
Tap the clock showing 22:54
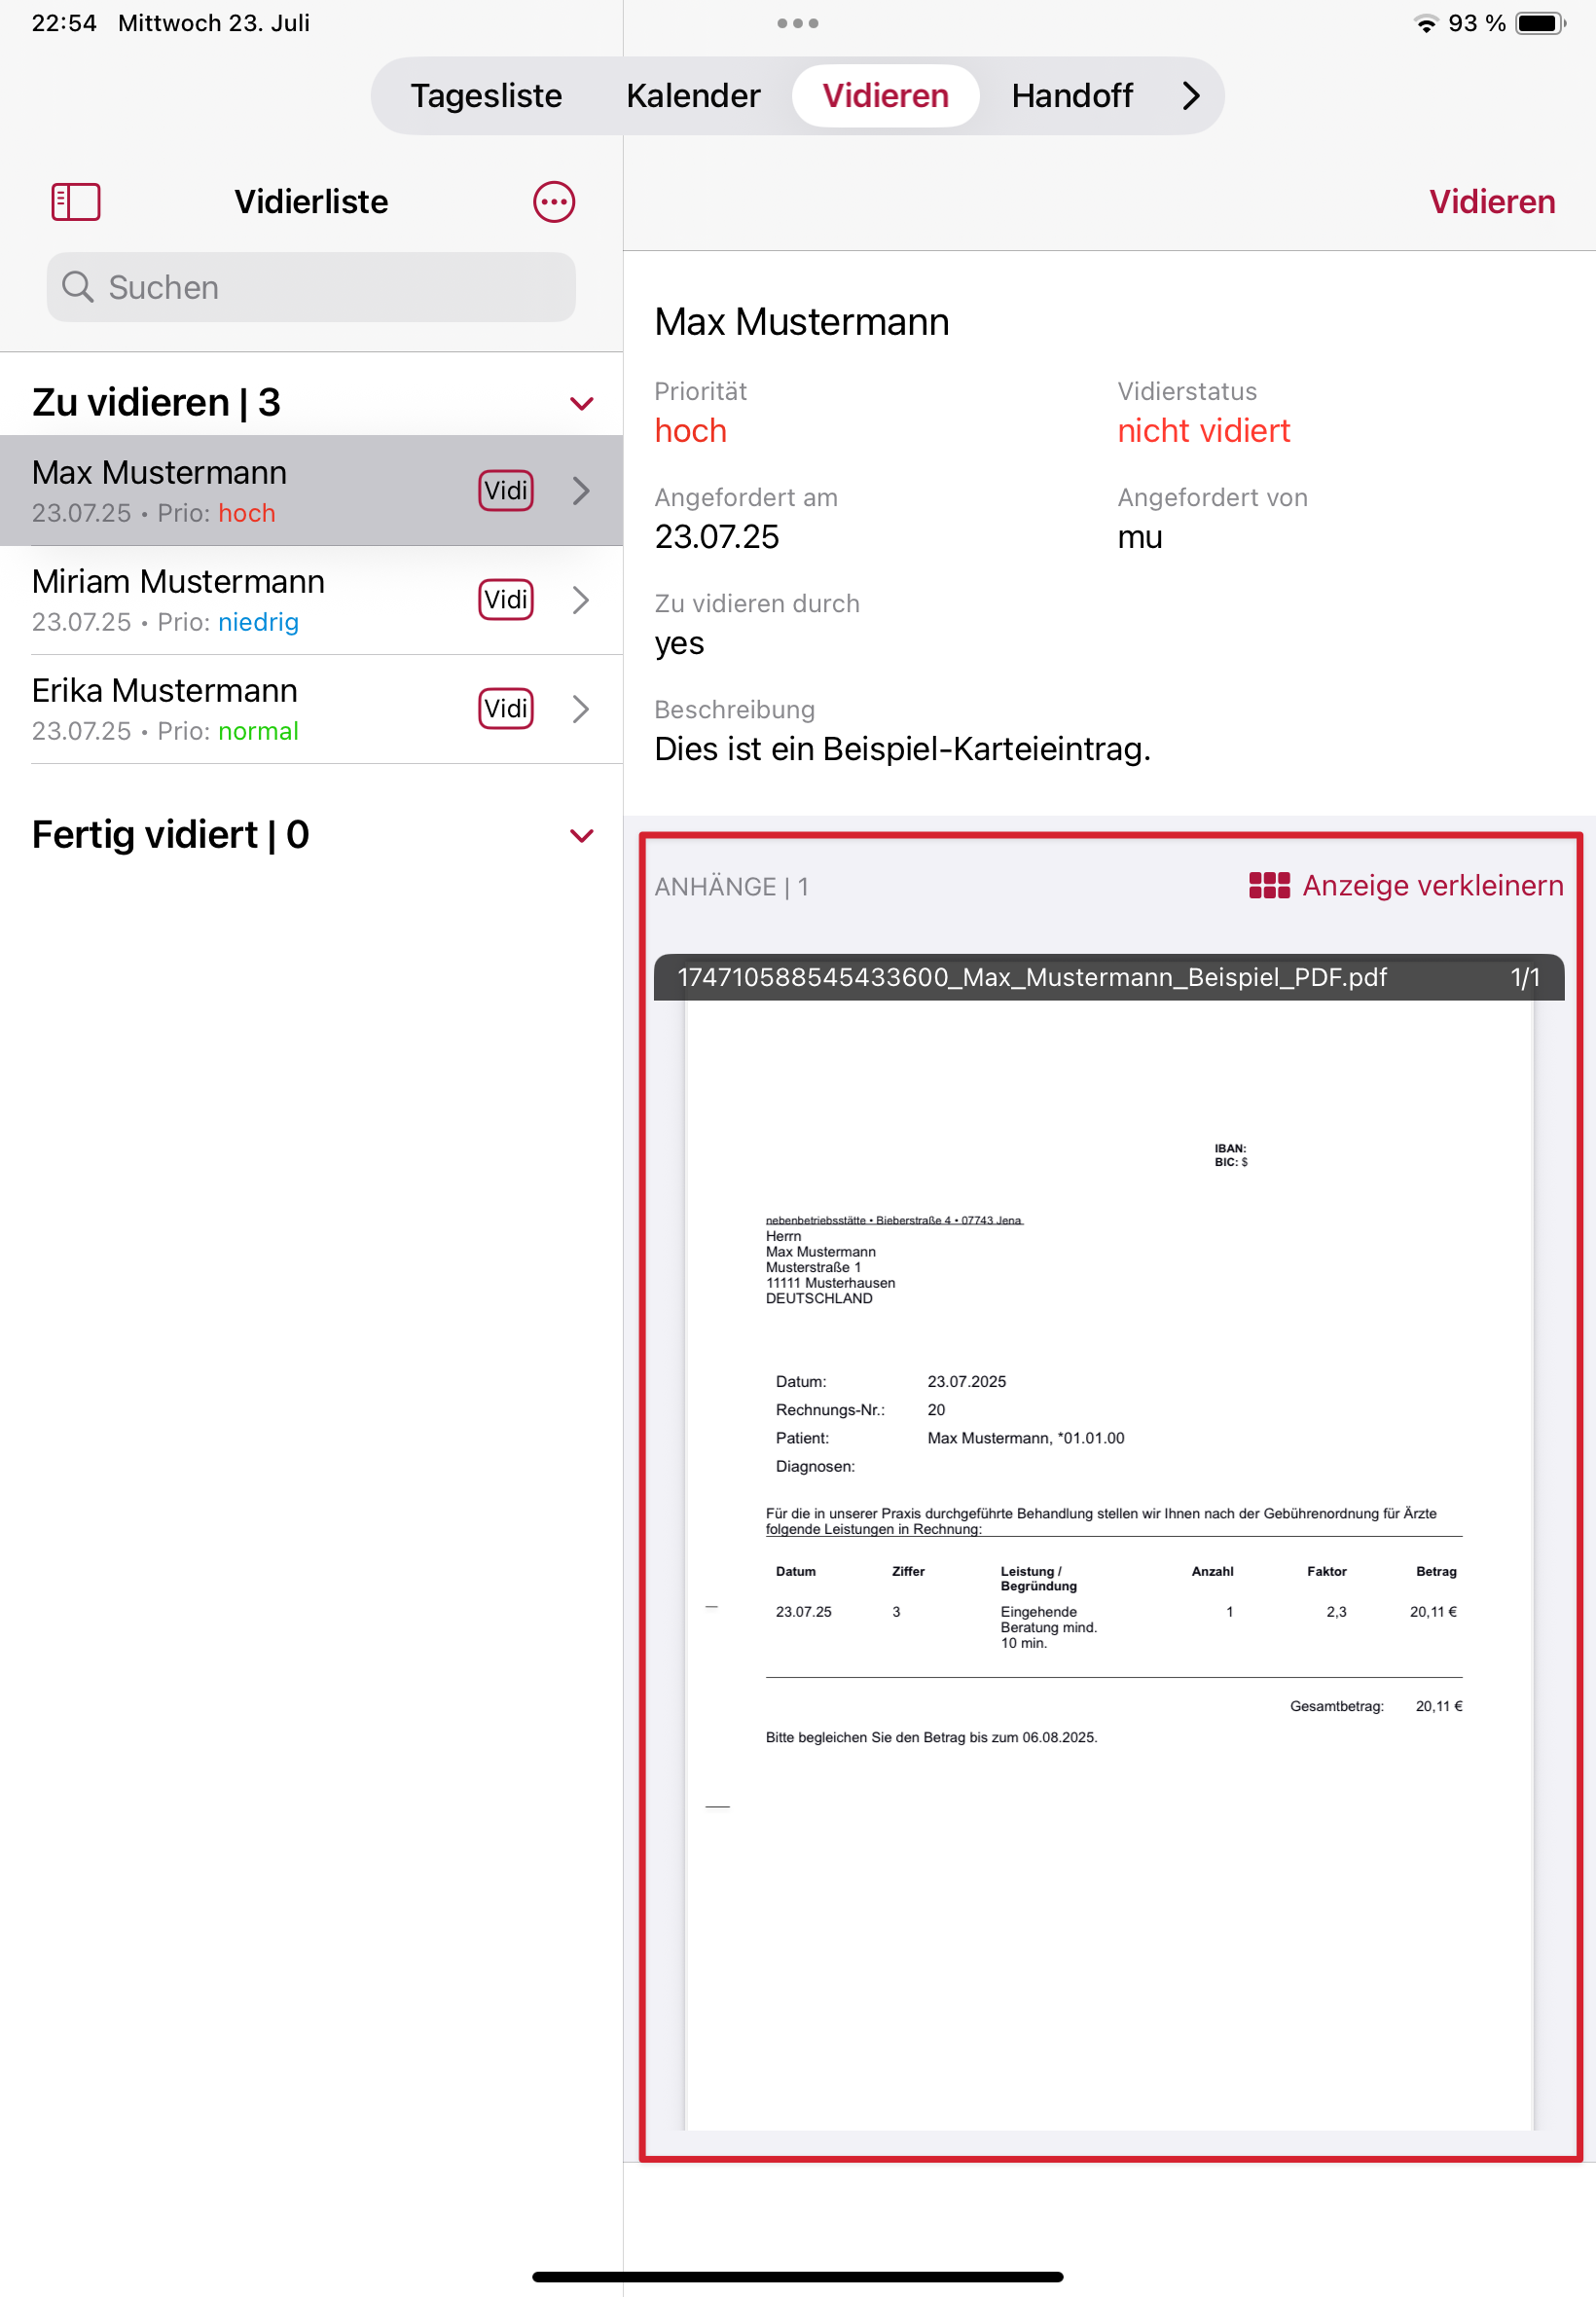[x=64, y=23]
